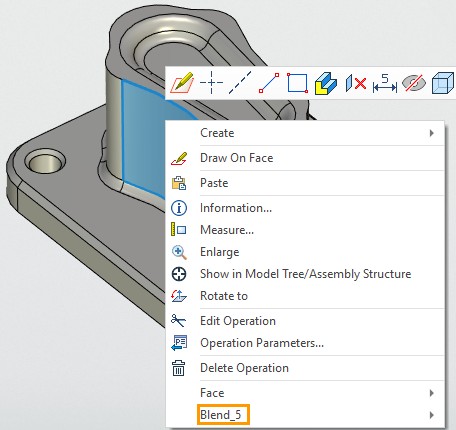Expand the Blend_5 submenu arrow

click(432, 415)
